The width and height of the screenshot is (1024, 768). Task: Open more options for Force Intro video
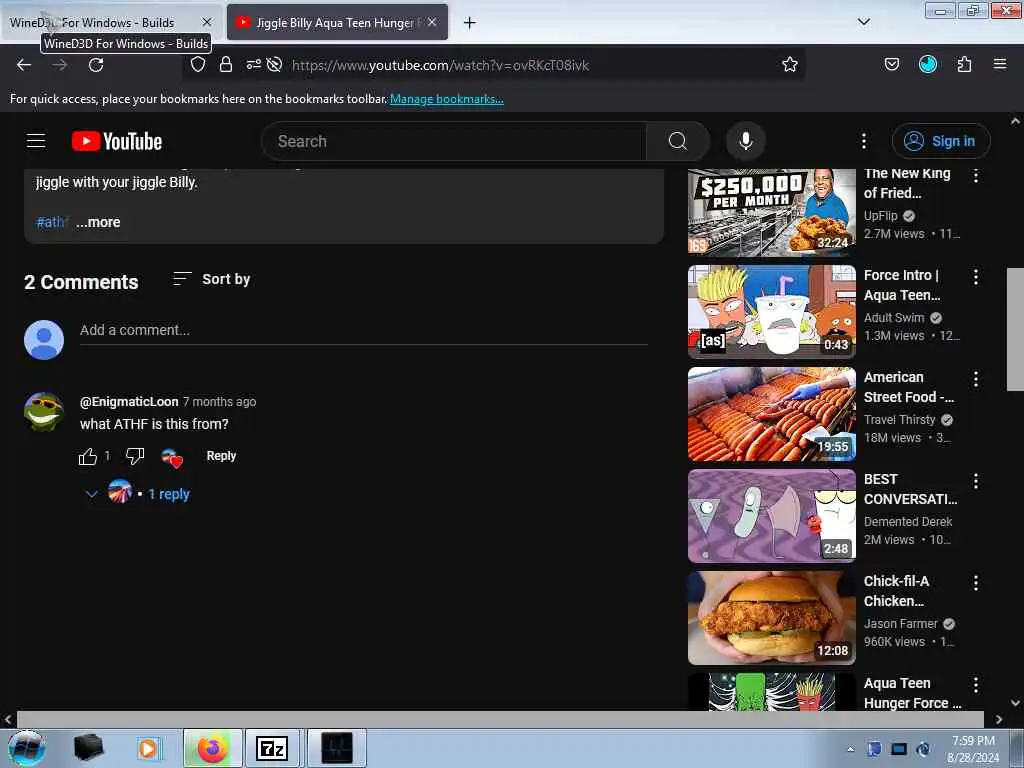click(x=976, y=277)
